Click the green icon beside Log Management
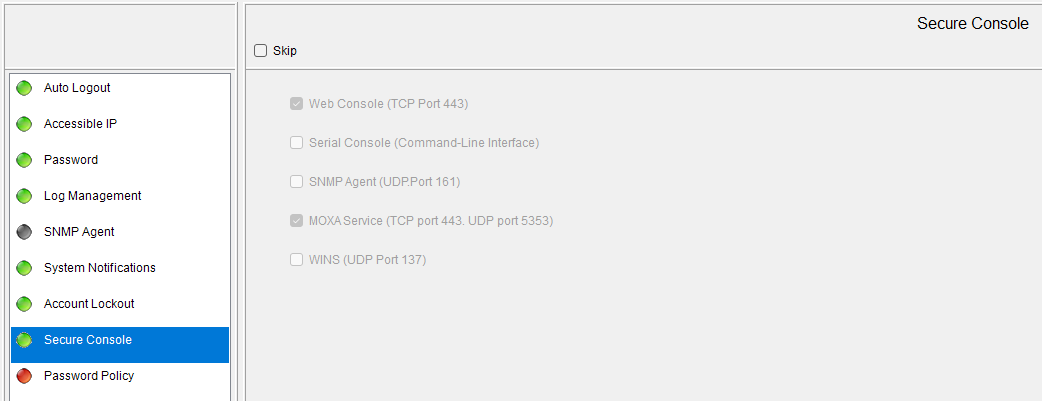The image size is (1042, 401). pos(25,196)
